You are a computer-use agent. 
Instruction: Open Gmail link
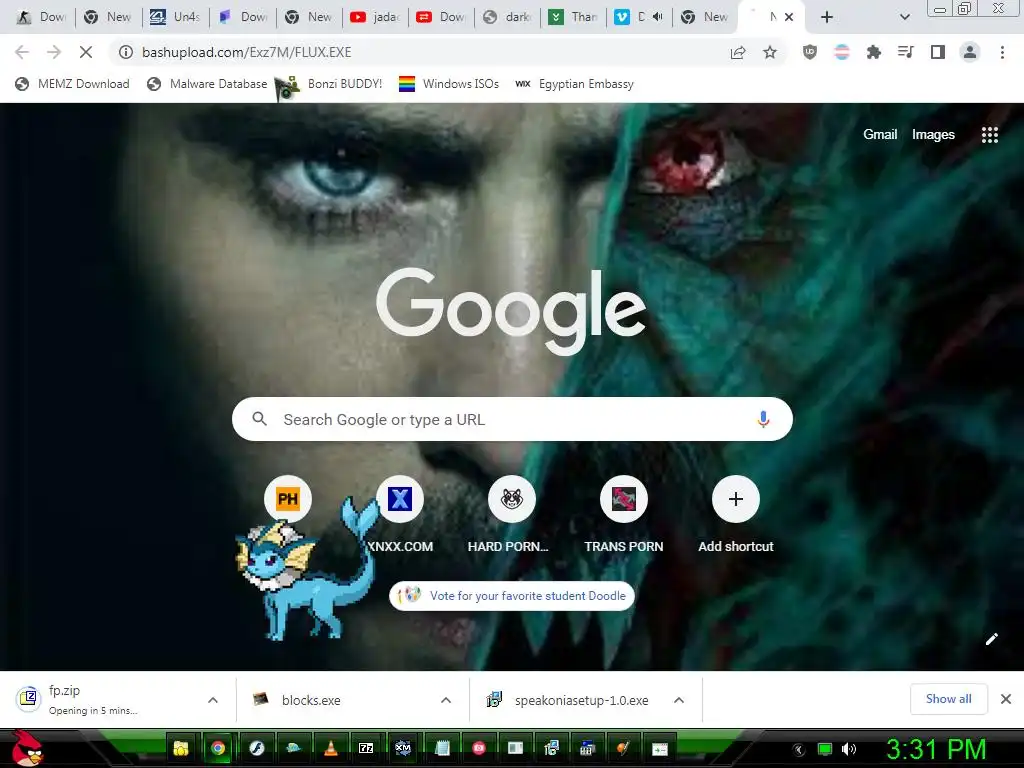[x=880, y=135]
